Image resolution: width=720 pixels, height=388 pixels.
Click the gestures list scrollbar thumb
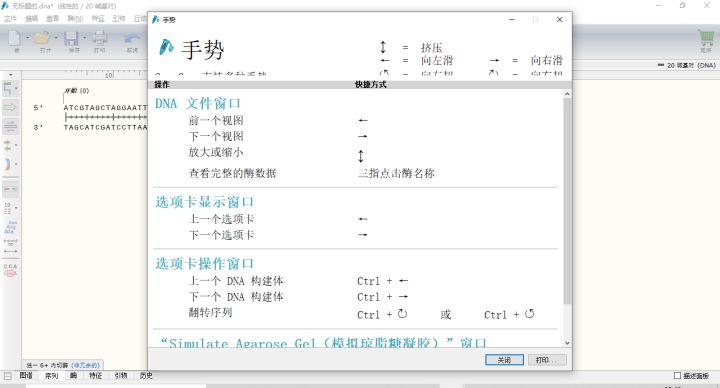pos(567,201)
